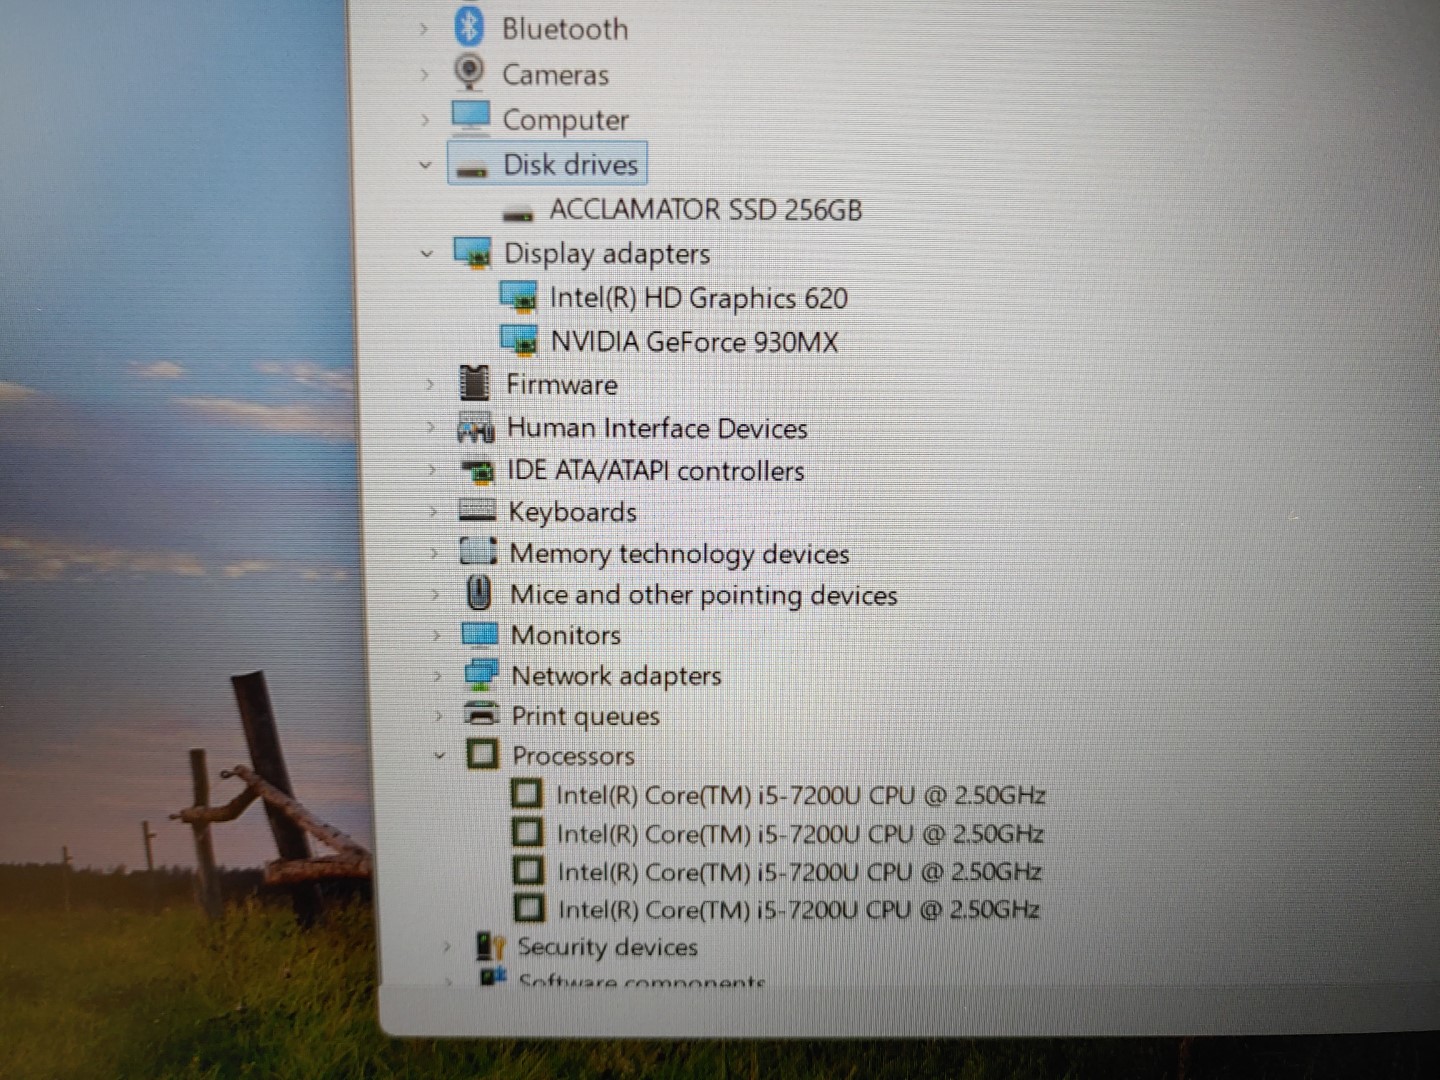The width and height of the screenshot is (1440, 1080).
Task: Click the Disk drives category icon
Action: 471,168
